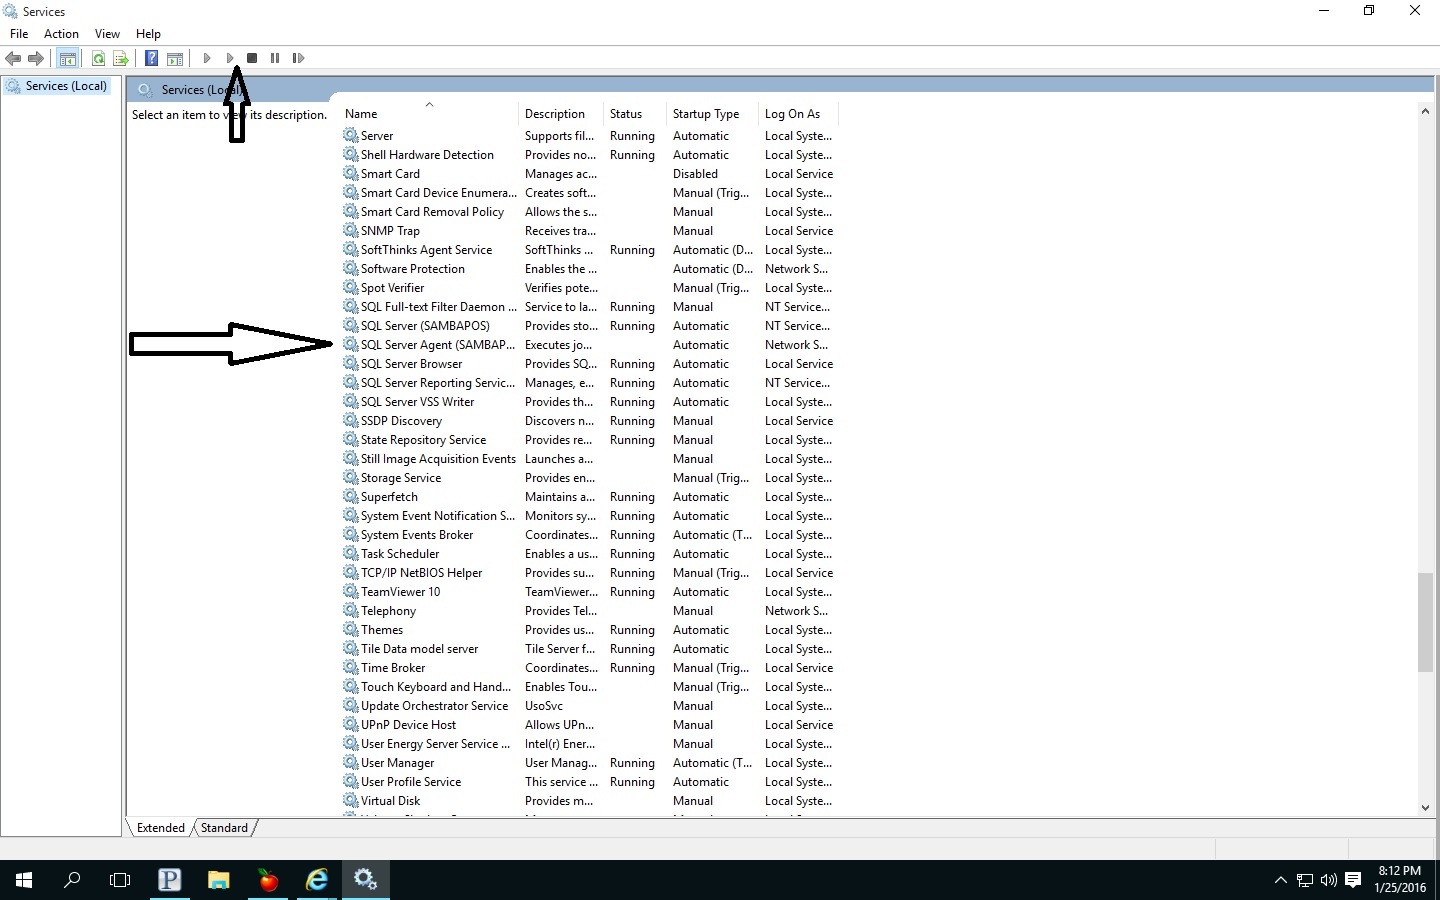Image resolution: width=1440 pixels, height=900 pixels.
Task: Switch to the Extended tab
Action: click(x=160, y=828)
